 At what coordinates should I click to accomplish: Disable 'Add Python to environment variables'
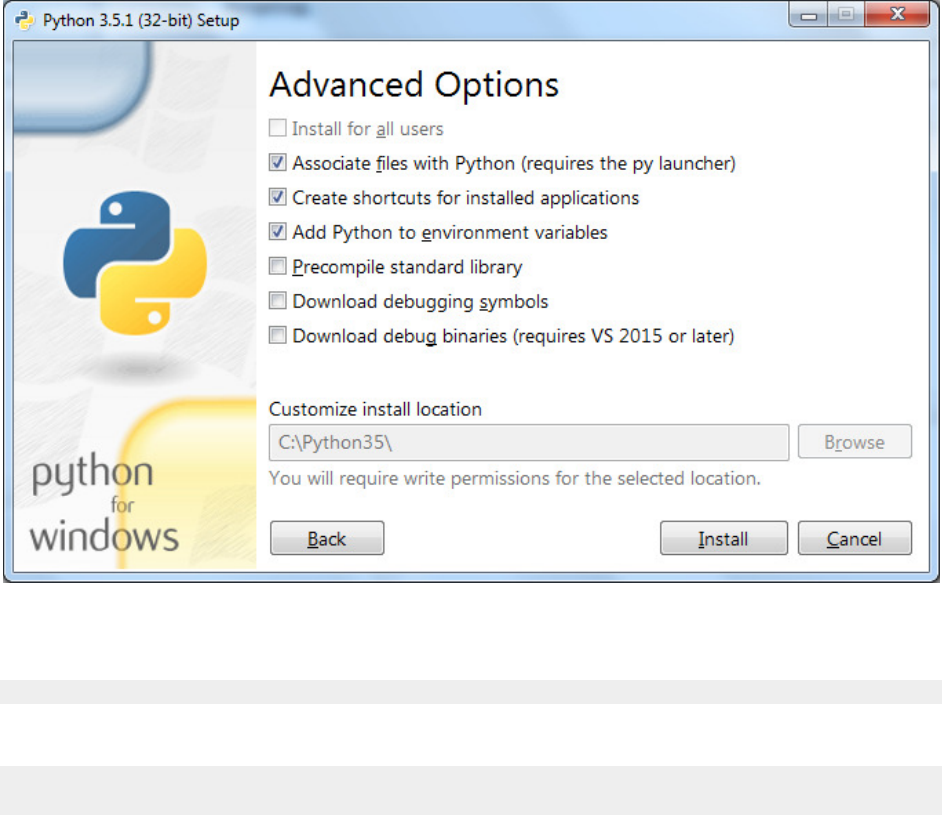278,232
